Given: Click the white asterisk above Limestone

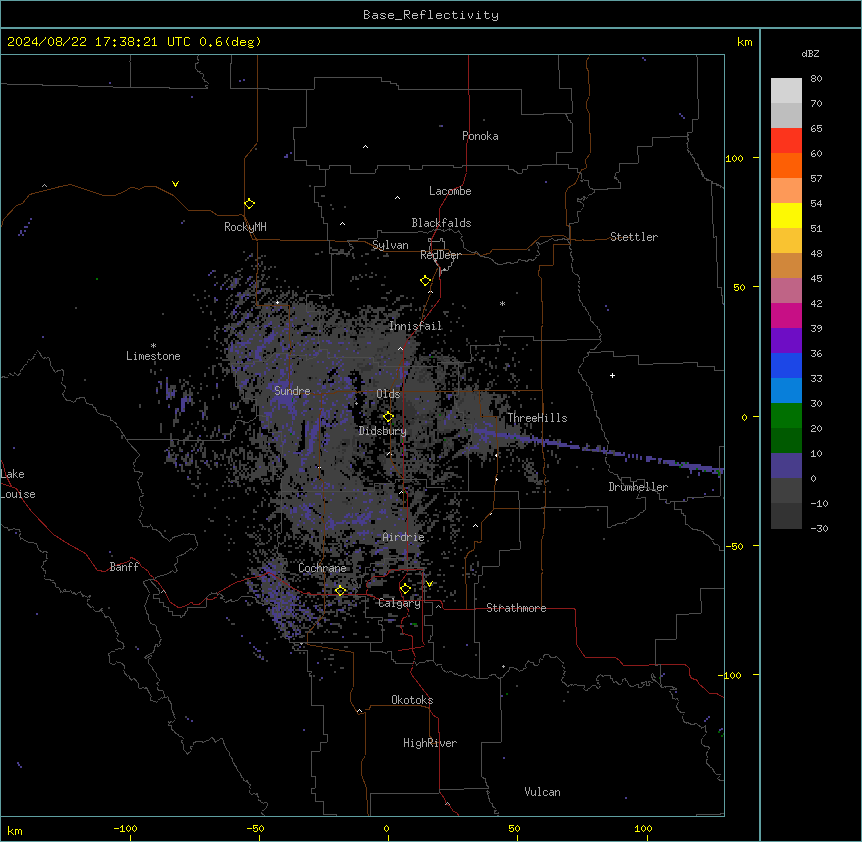Looking at the screenshot, I should point(153,346).
